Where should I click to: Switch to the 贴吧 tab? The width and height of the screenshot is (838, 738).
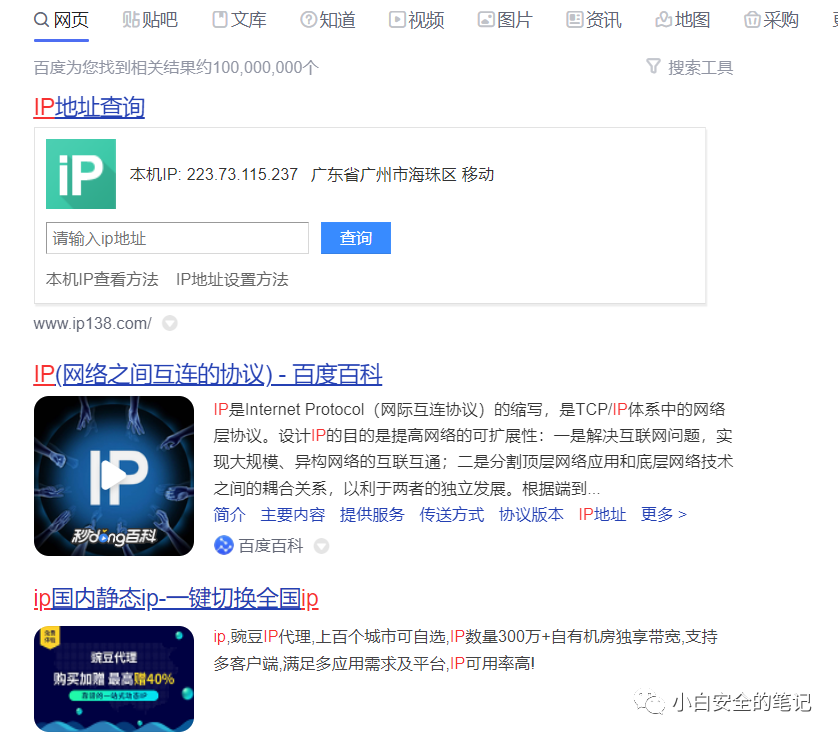(x=150, y=20)
